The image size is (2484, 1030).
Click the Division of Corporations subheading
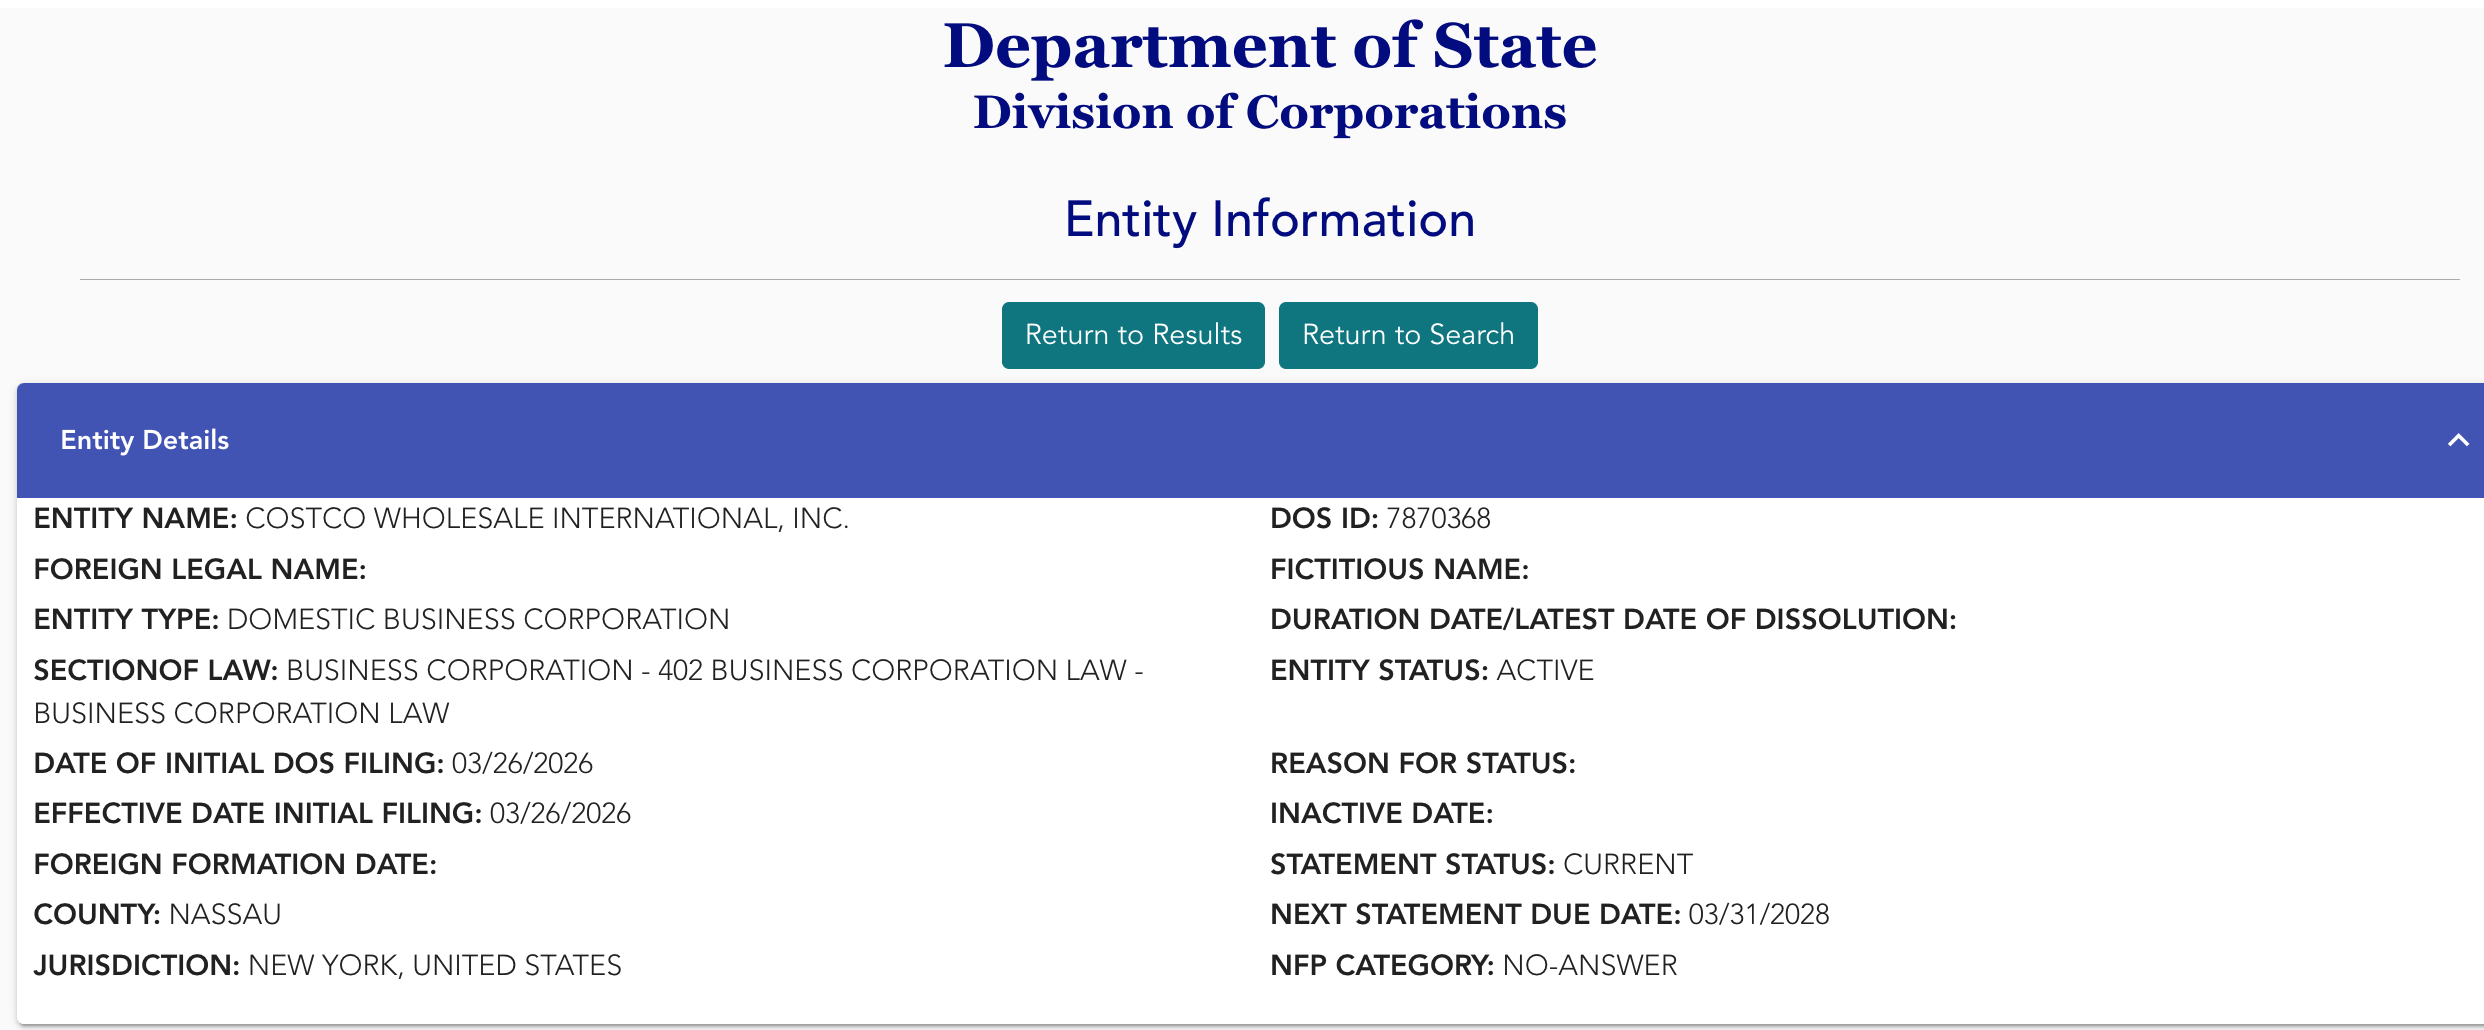point(1270,112)
